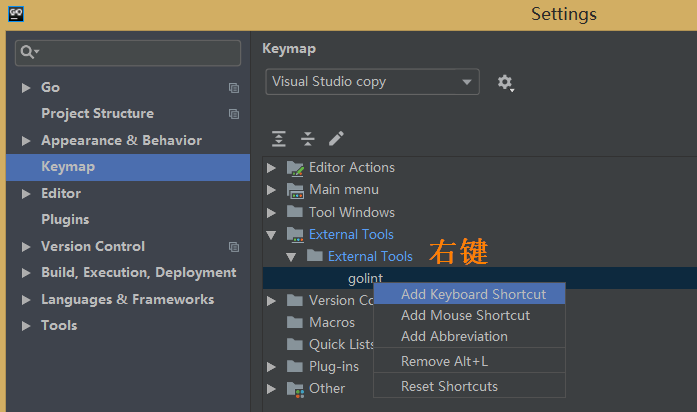697x412 pixels.
Task: Expand Languages & Frameworks arrow
Action: (x=26, y=300)
